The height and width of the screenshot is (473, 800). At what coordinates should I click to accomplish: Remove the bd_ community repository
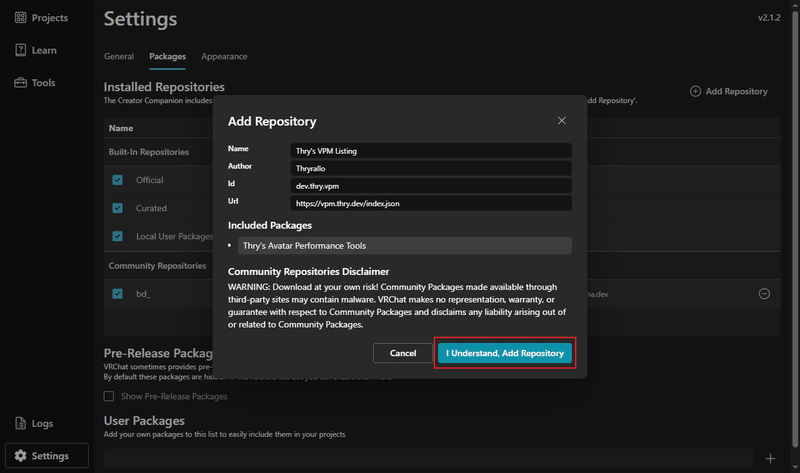(764, 293)
